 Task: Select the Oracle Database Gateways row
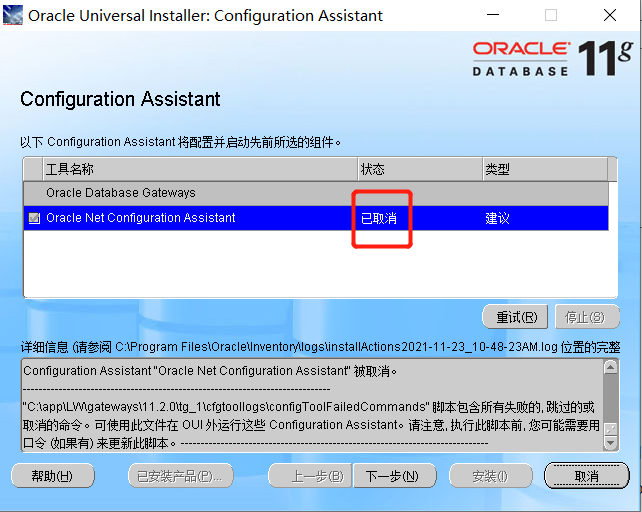[316, 193]
